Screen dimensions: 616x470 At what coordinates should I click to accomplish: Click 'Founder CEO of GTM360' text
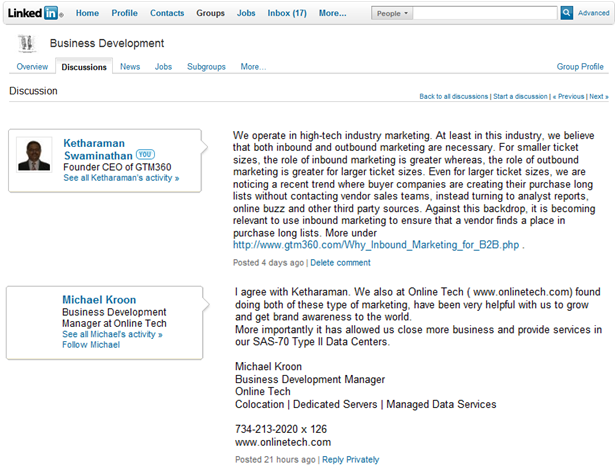coord(117,167)
